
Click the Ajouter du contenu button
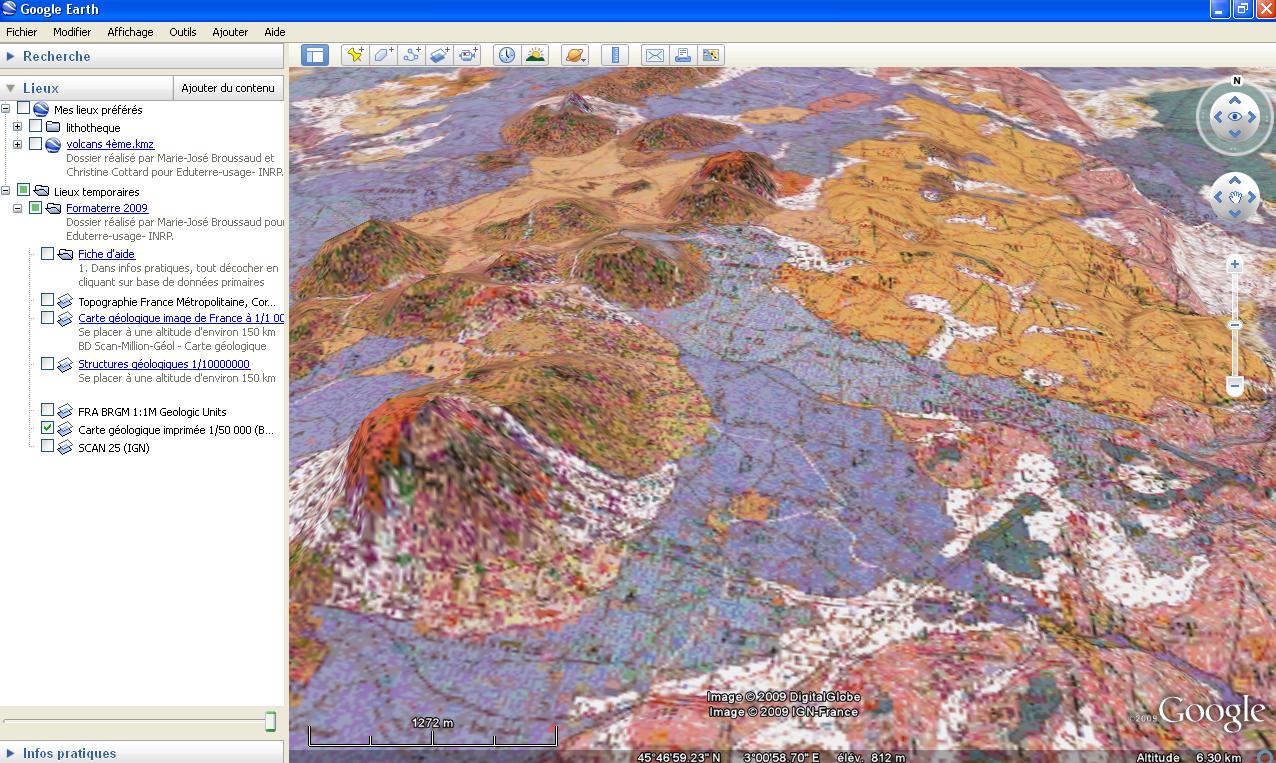click(228, 88)
